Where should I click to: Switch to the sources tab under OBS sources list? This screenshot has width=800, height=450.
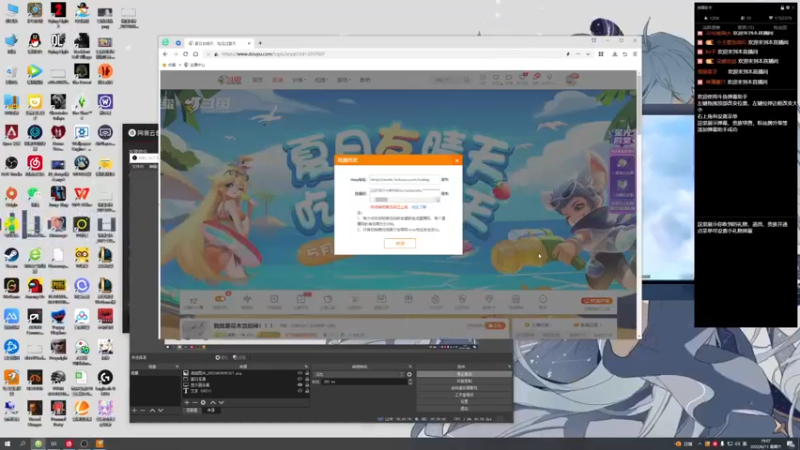pyautogui.click(x=211, y=410)
